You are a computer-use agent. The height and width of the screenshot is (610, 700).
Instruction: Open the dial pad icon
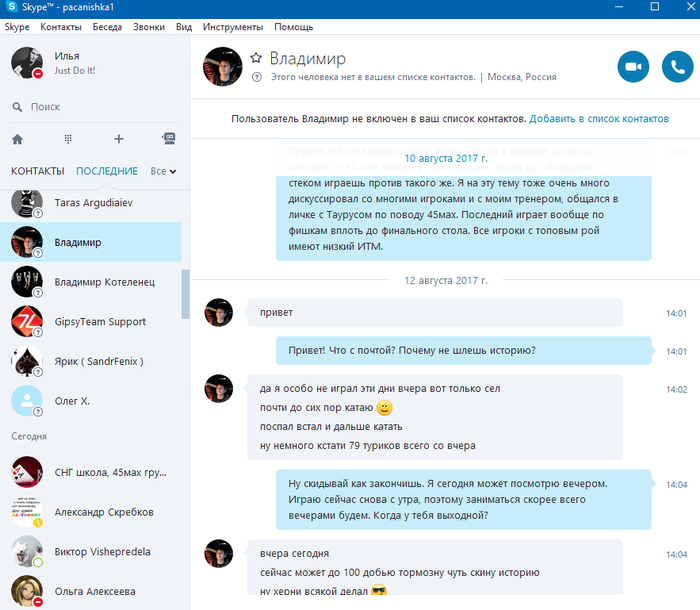[x=68, y=139]
